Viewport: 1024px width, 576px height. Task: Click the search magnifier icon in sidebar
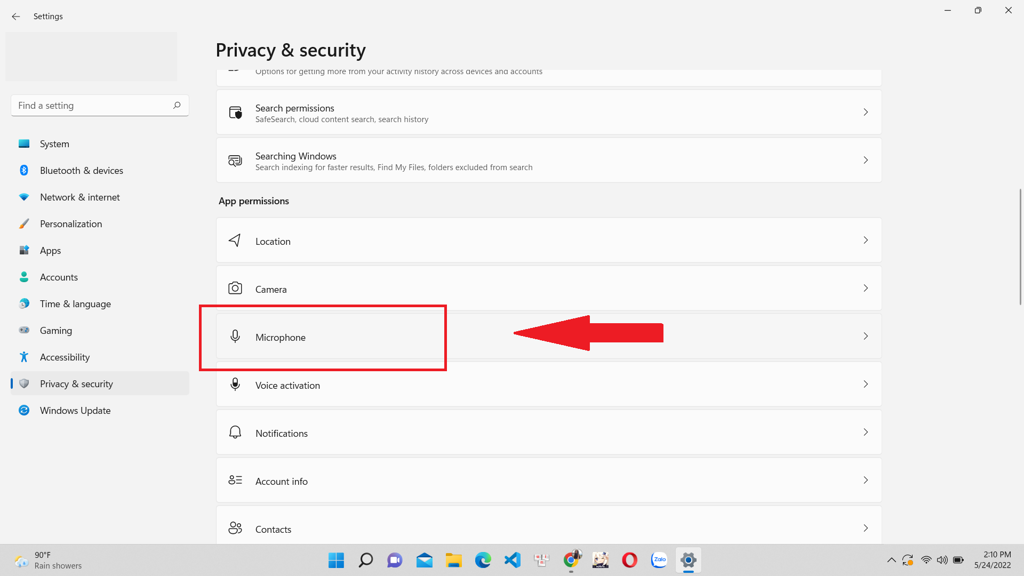(x=177, y=105)
